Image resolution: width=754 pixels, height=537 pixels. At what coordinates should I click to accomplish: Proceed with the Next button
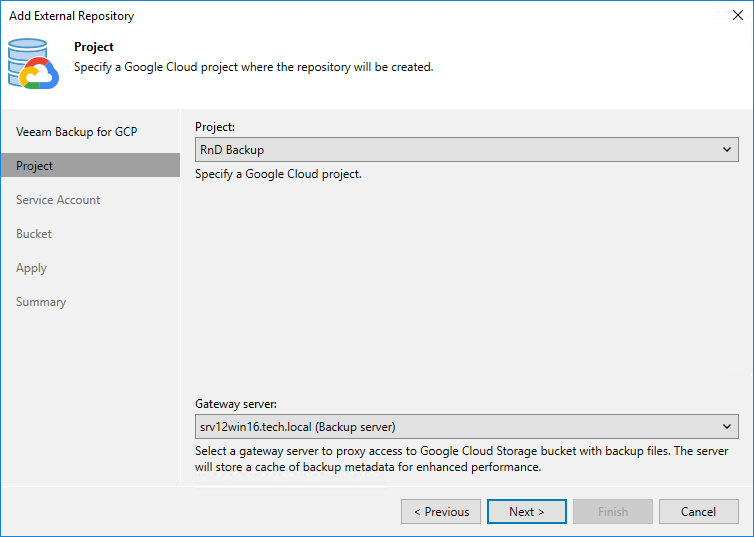point(526,512)
